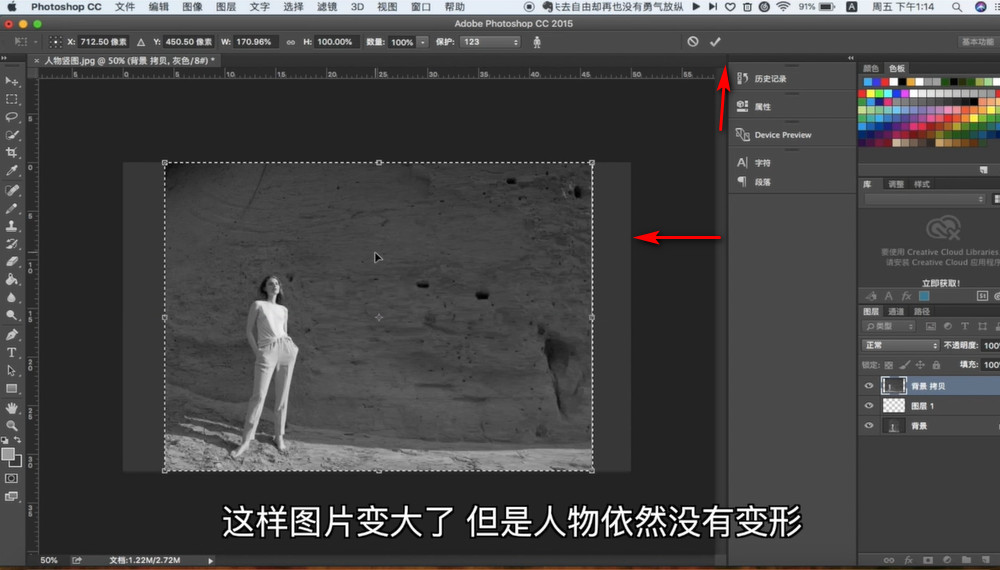This screenshot has height=570, width=1000.
Task: Select the Clone Stamp tool
Action: (x=11, y=226)
